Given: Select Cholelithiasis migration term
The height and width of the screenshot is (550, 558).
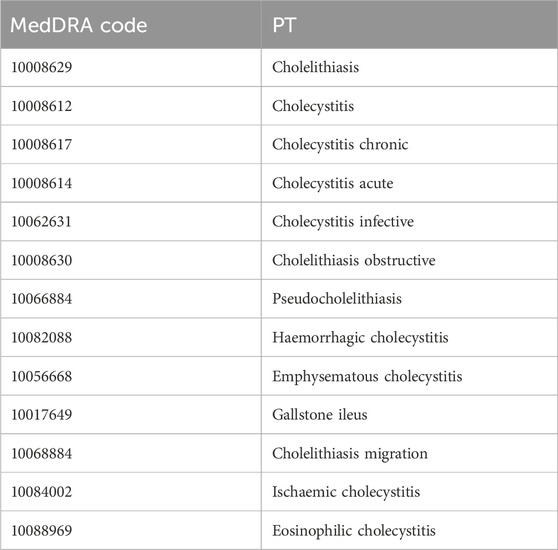Looking at the screenshot, I should click(x=350, y=454).
